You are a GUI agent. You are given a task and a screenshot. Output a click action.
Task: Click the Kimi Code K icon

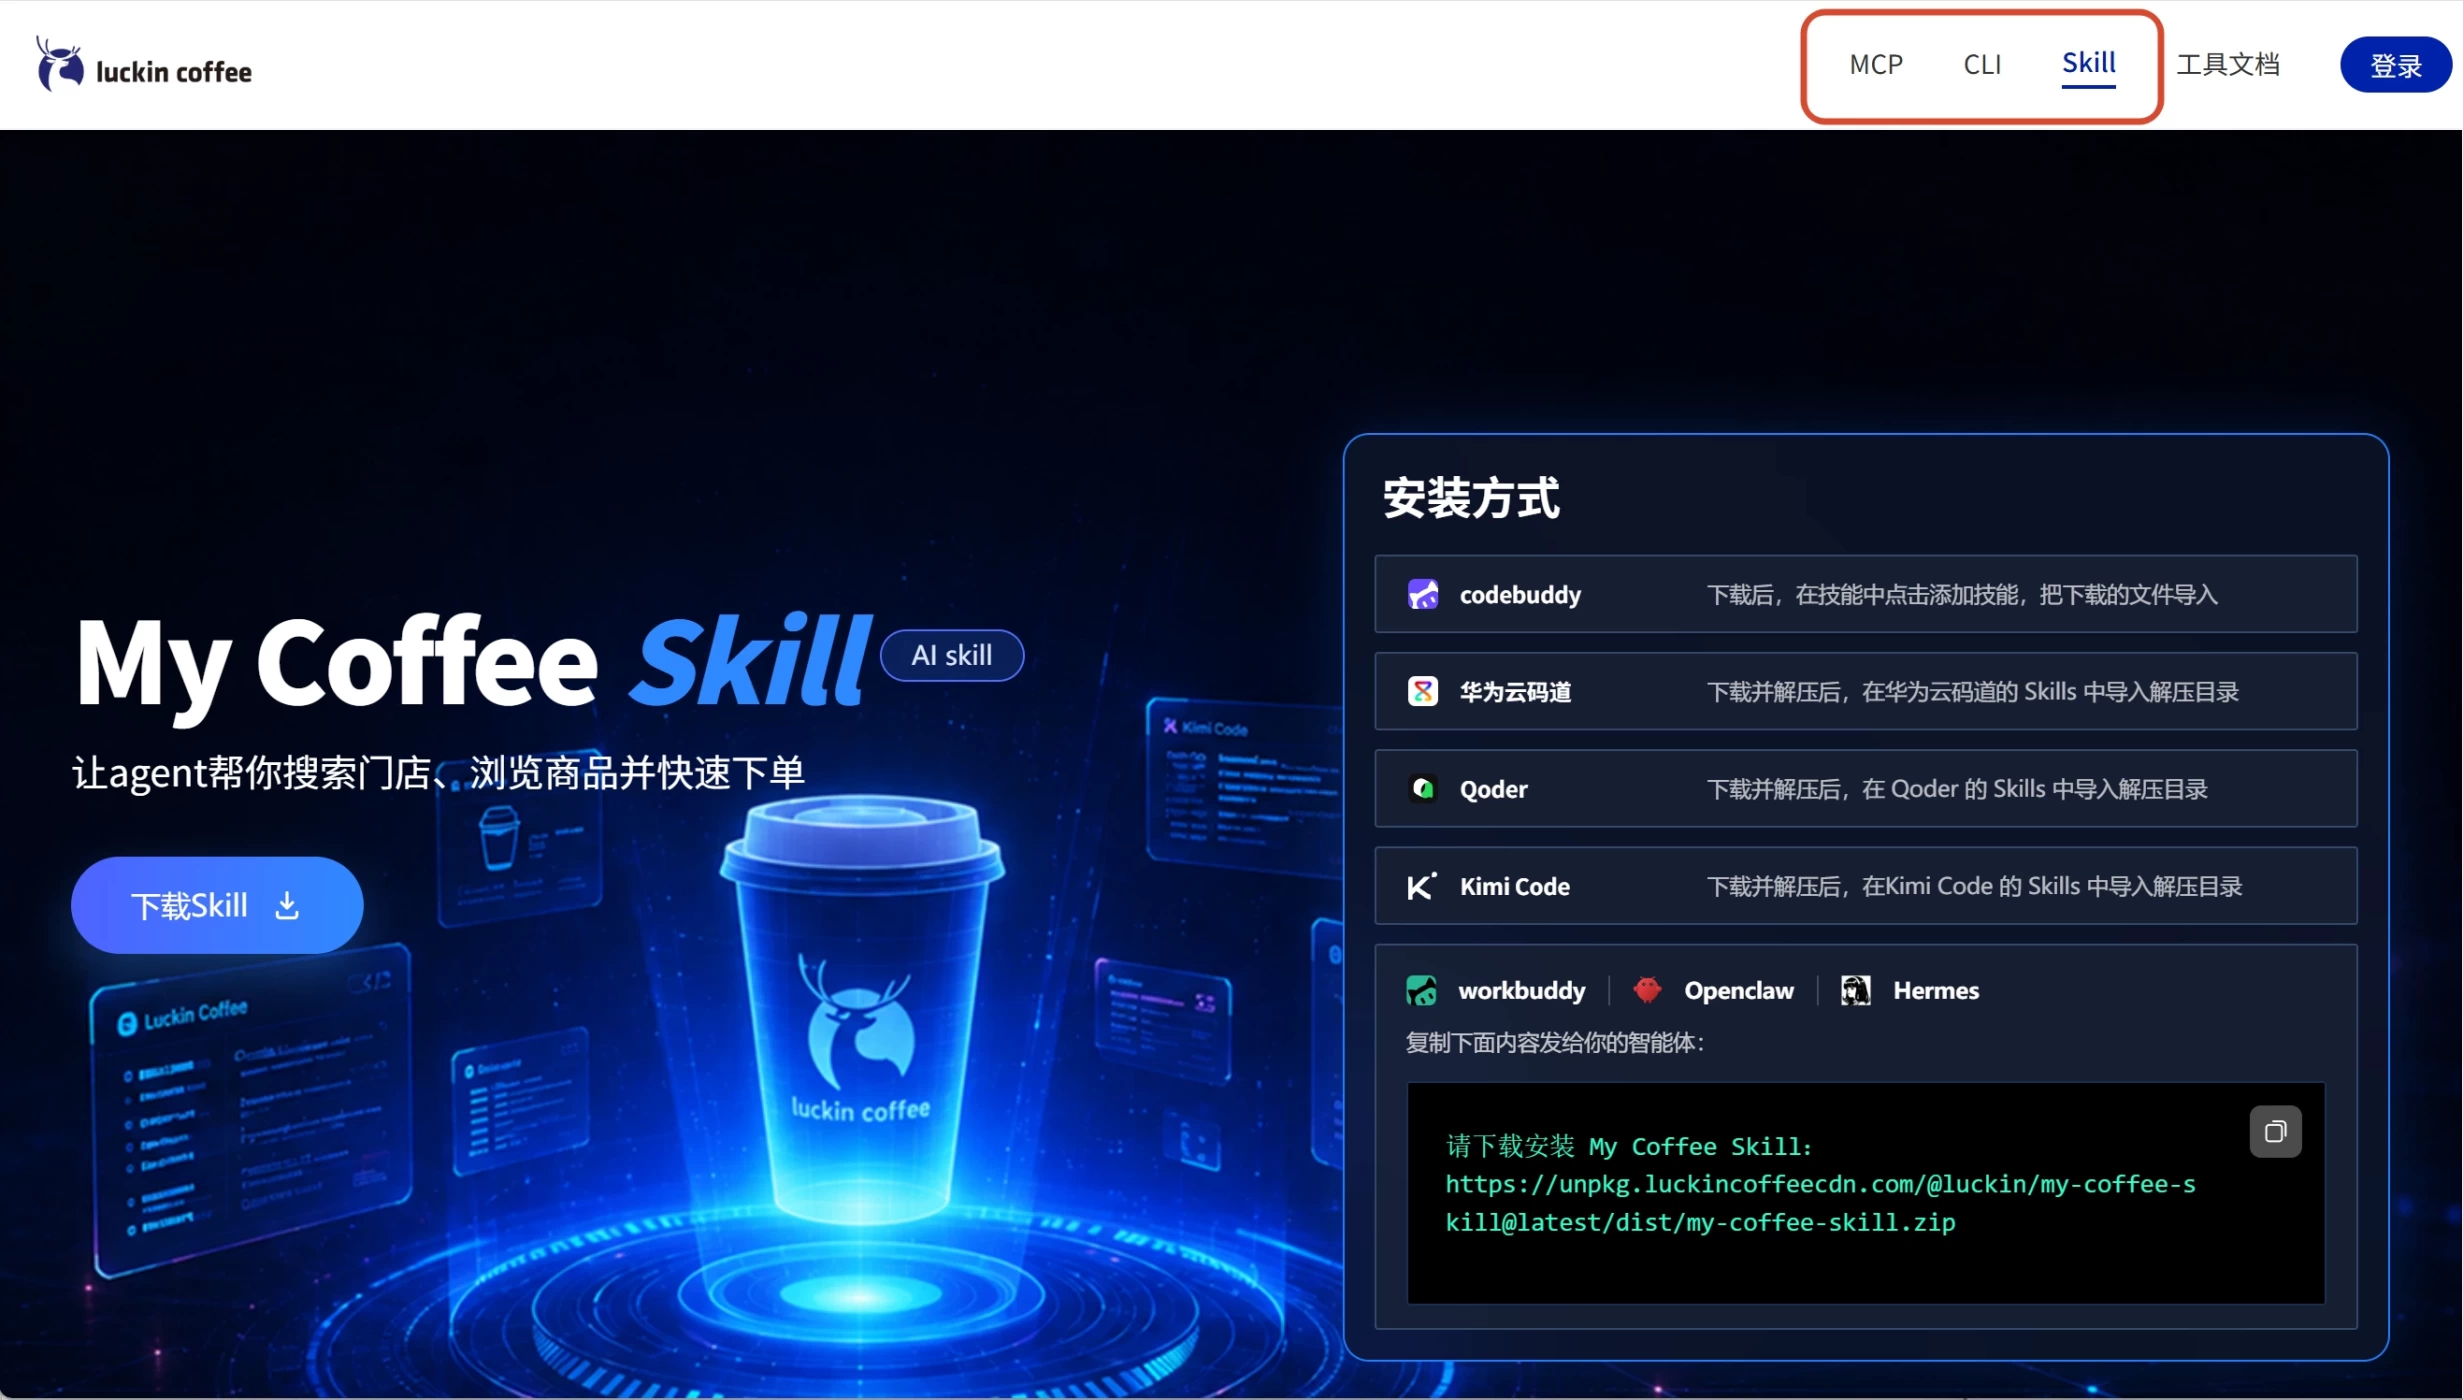pyautogui.click(x=1422, y=886)
